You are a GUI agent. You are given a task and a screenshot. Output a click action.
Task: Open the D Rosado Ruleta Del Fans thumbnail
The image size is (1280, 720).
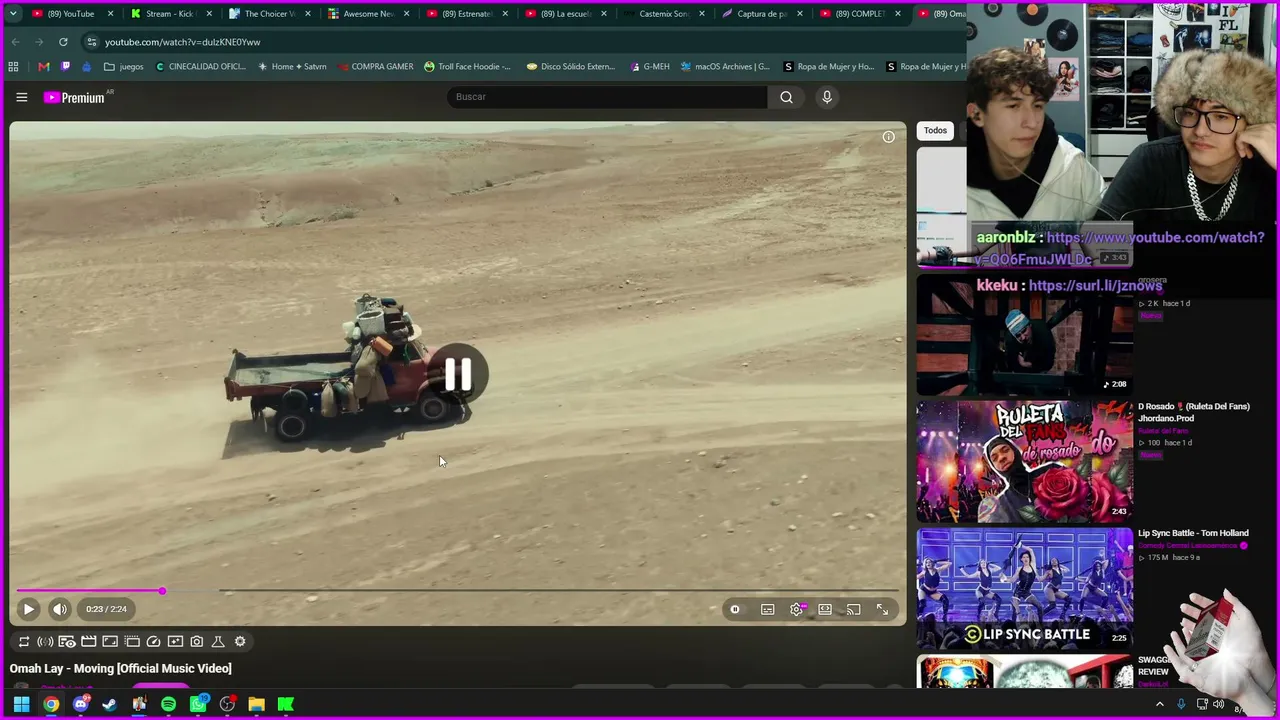(1025, 462)
